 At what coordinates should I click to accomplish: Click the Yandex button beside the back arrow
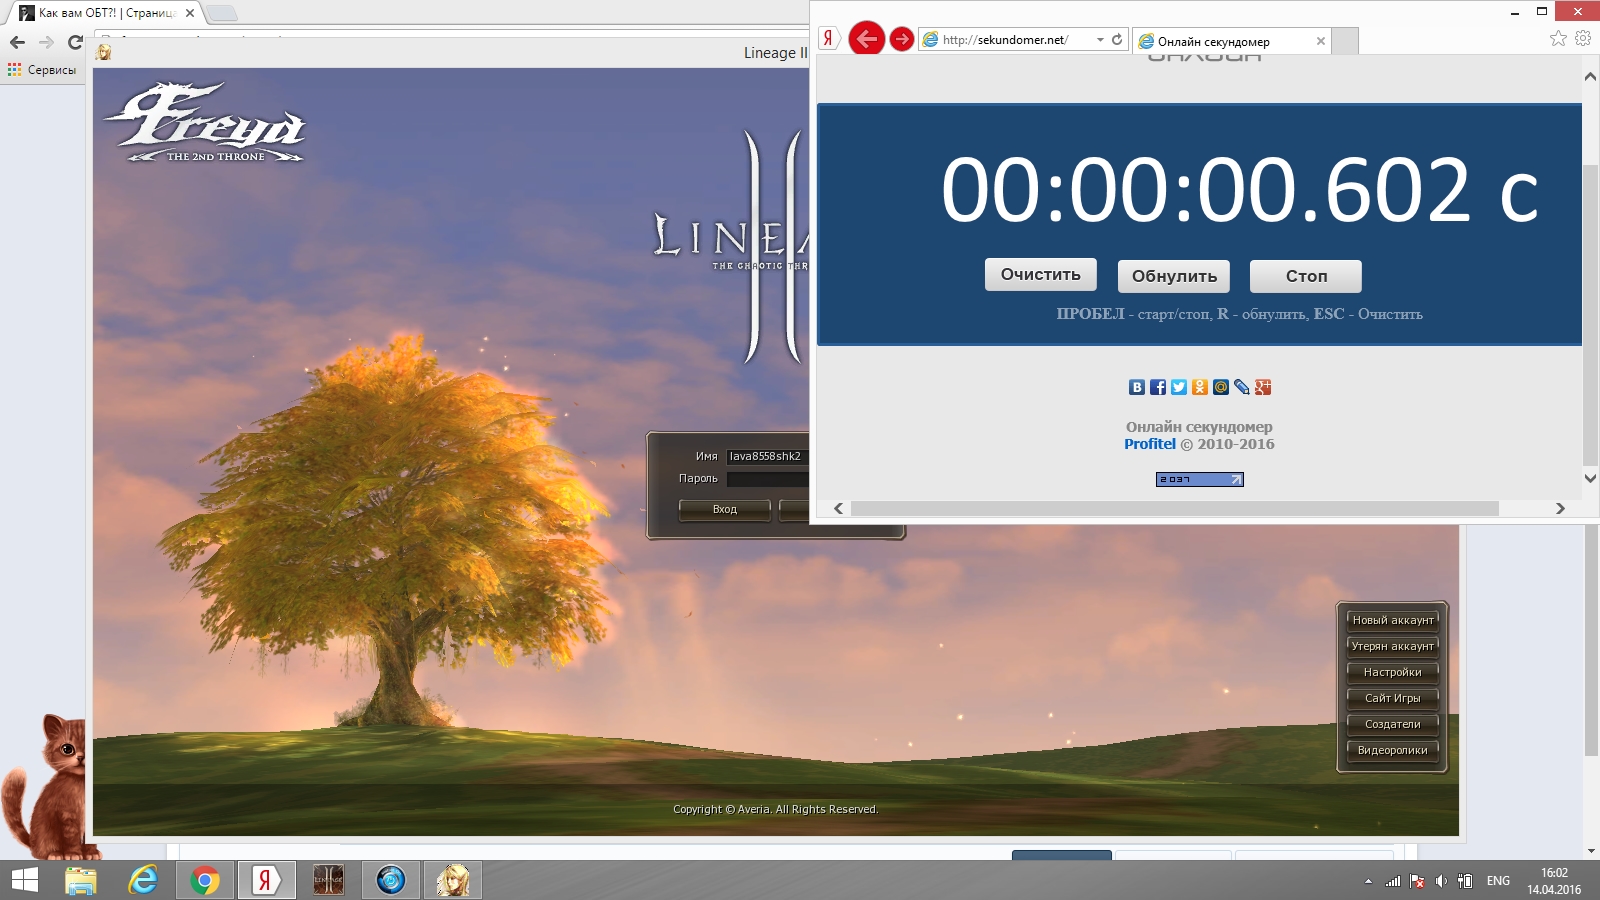click(x=828, y=39)
